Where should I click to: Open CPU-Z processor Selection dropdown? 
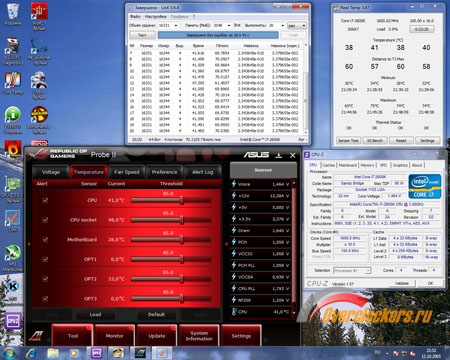(x=352, y=270)
